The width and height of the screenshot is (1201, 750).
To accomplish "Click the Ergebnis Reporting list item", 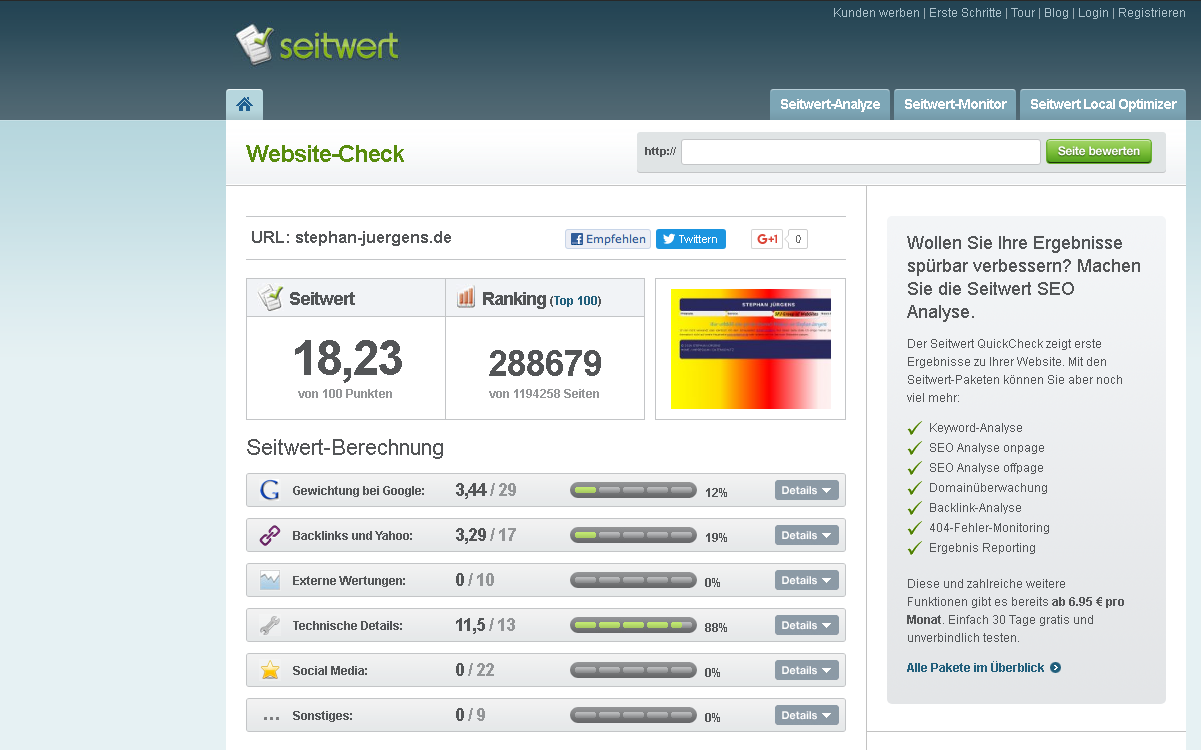I will click(x=982, y=548).
